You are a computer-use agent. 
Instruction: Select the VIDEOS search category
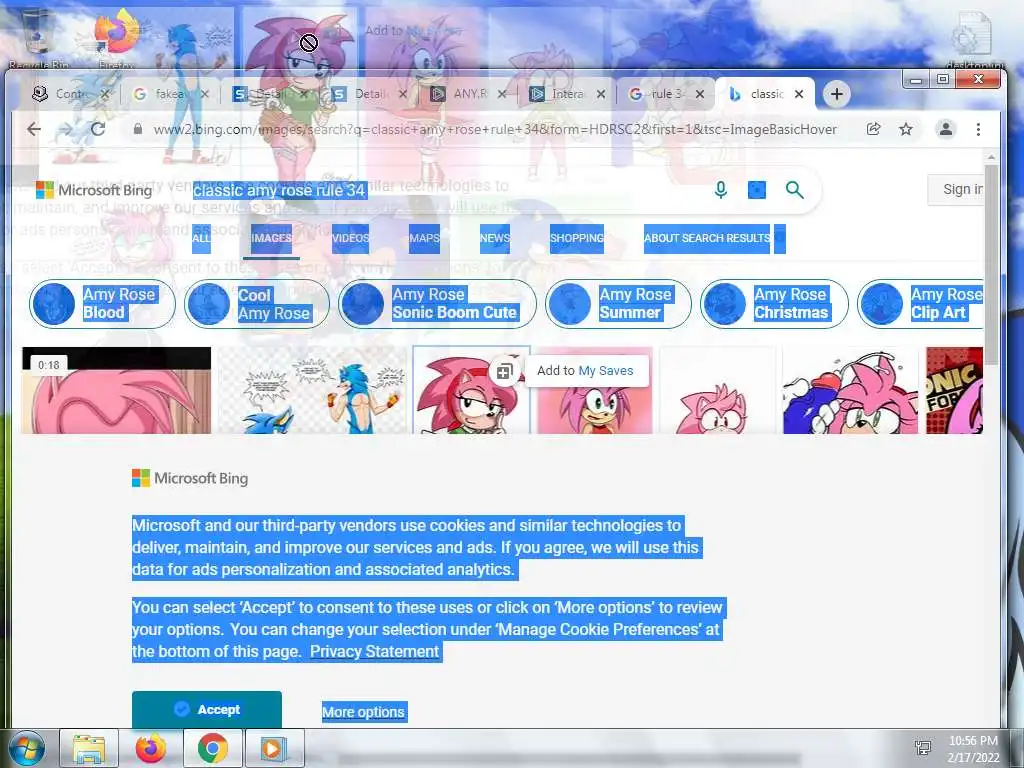(350, 238)
